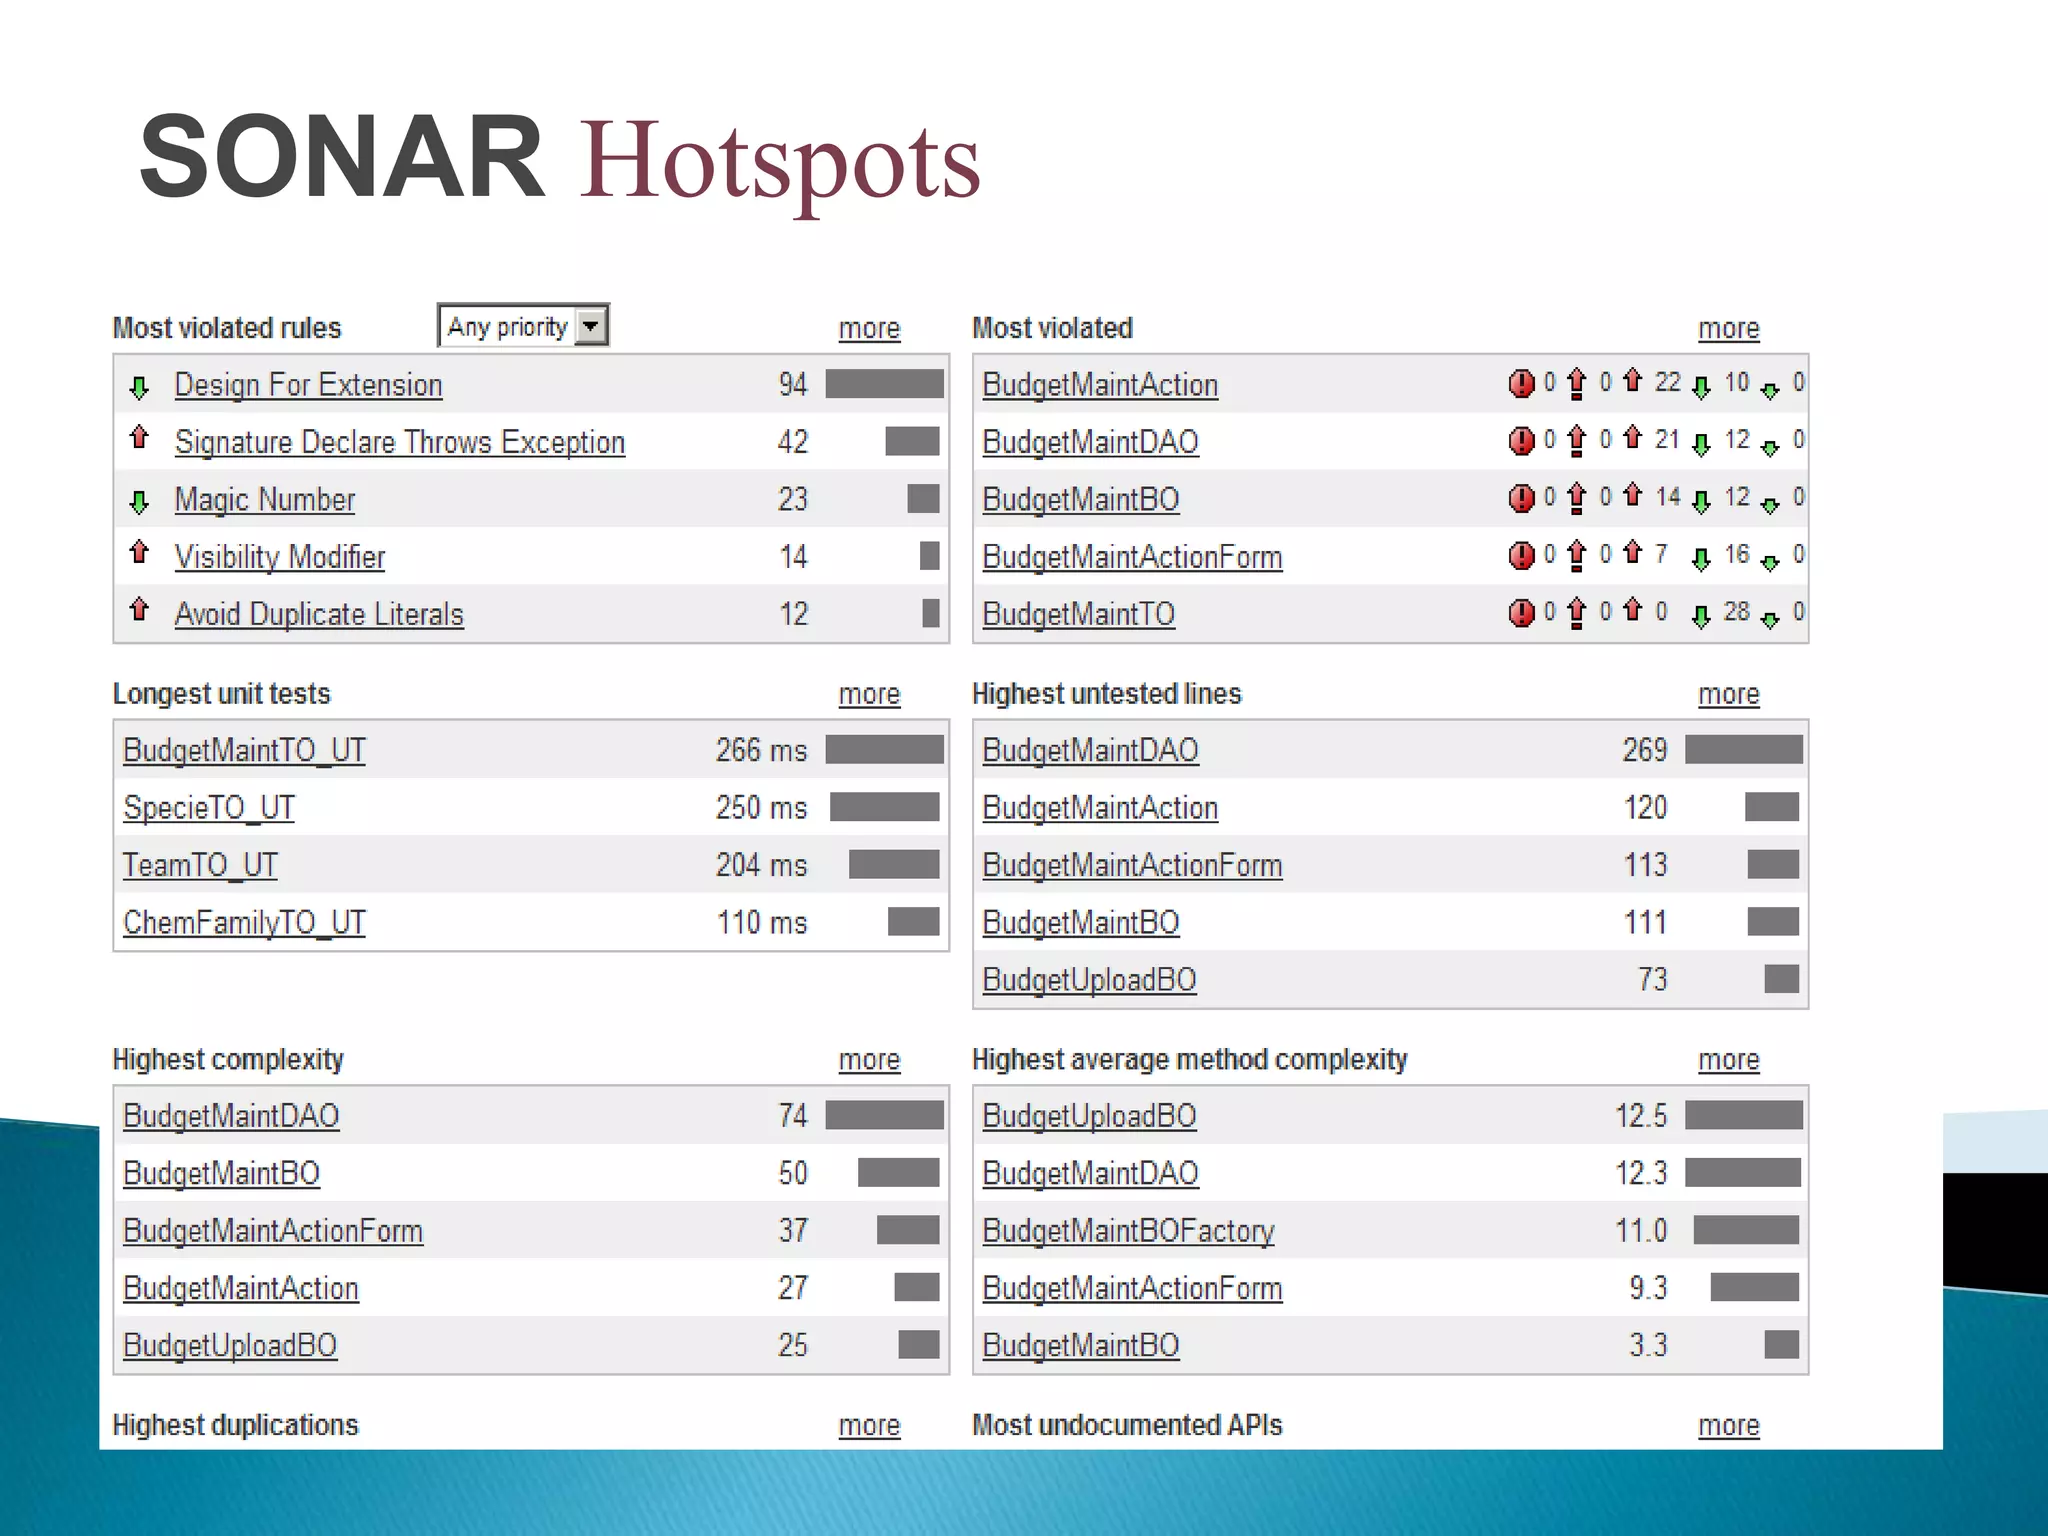Viewport: 2048px width, 1536px height.
Task: Open more link for Longest unit tests
Action: pos(869,694)
